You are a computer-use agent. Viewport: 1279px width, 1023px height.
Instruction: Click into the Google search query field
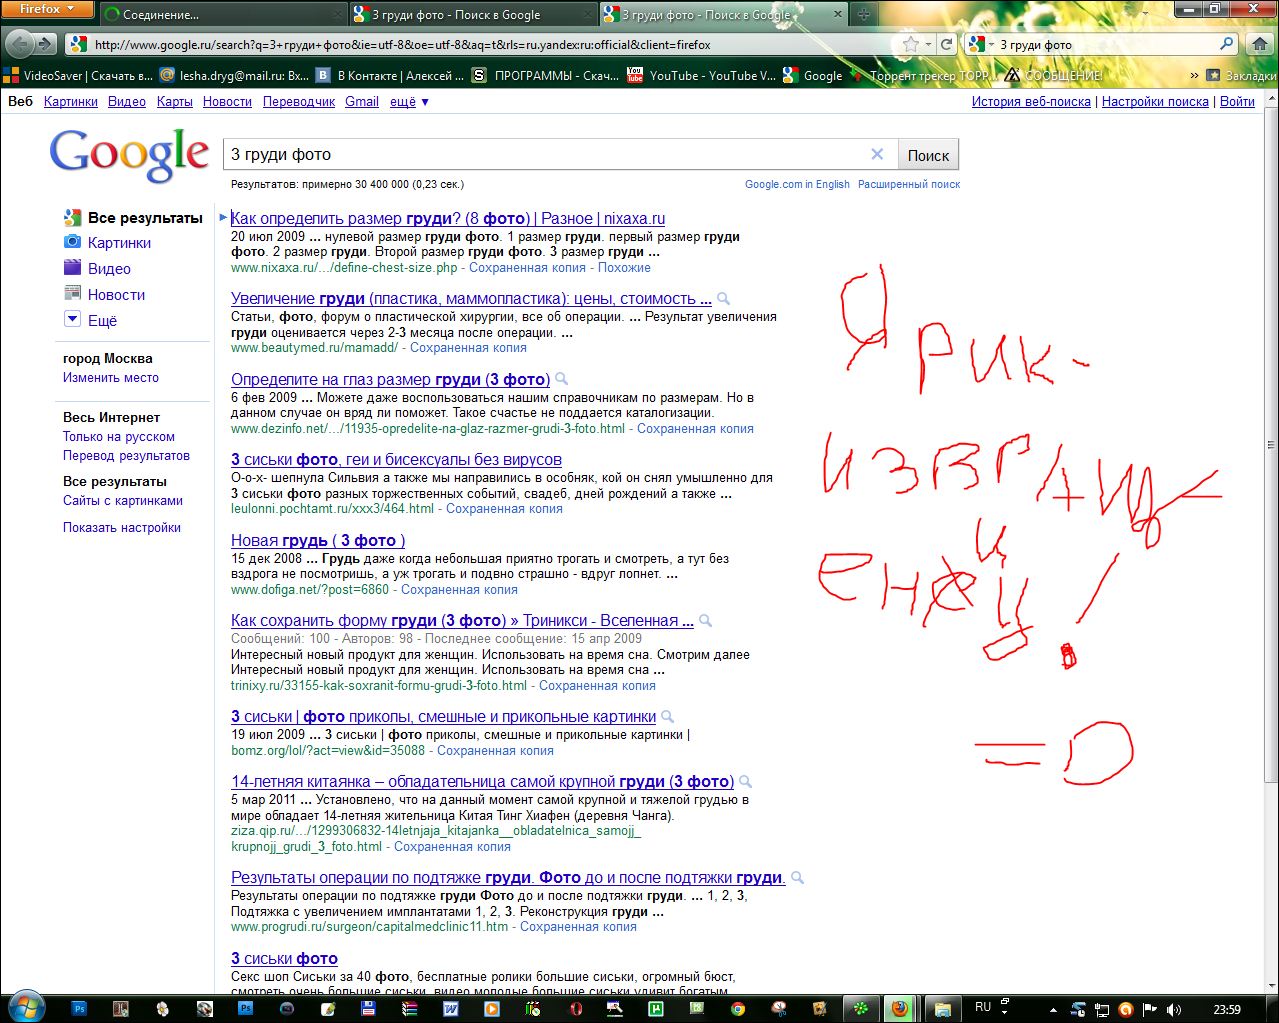click(x=545, y=154)
